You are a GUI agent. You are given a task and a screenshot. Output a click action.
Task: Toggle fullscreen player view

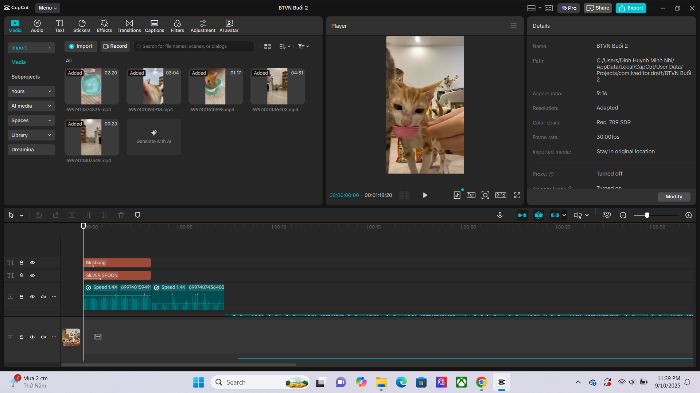coord(517,195)
